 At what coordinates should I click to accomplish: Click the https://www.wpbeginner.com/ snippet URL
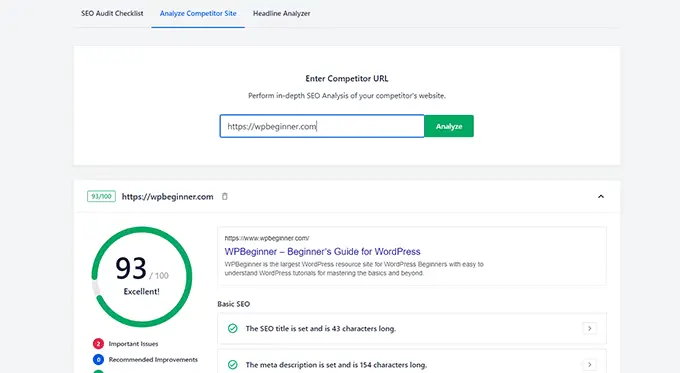click(267, 238)
